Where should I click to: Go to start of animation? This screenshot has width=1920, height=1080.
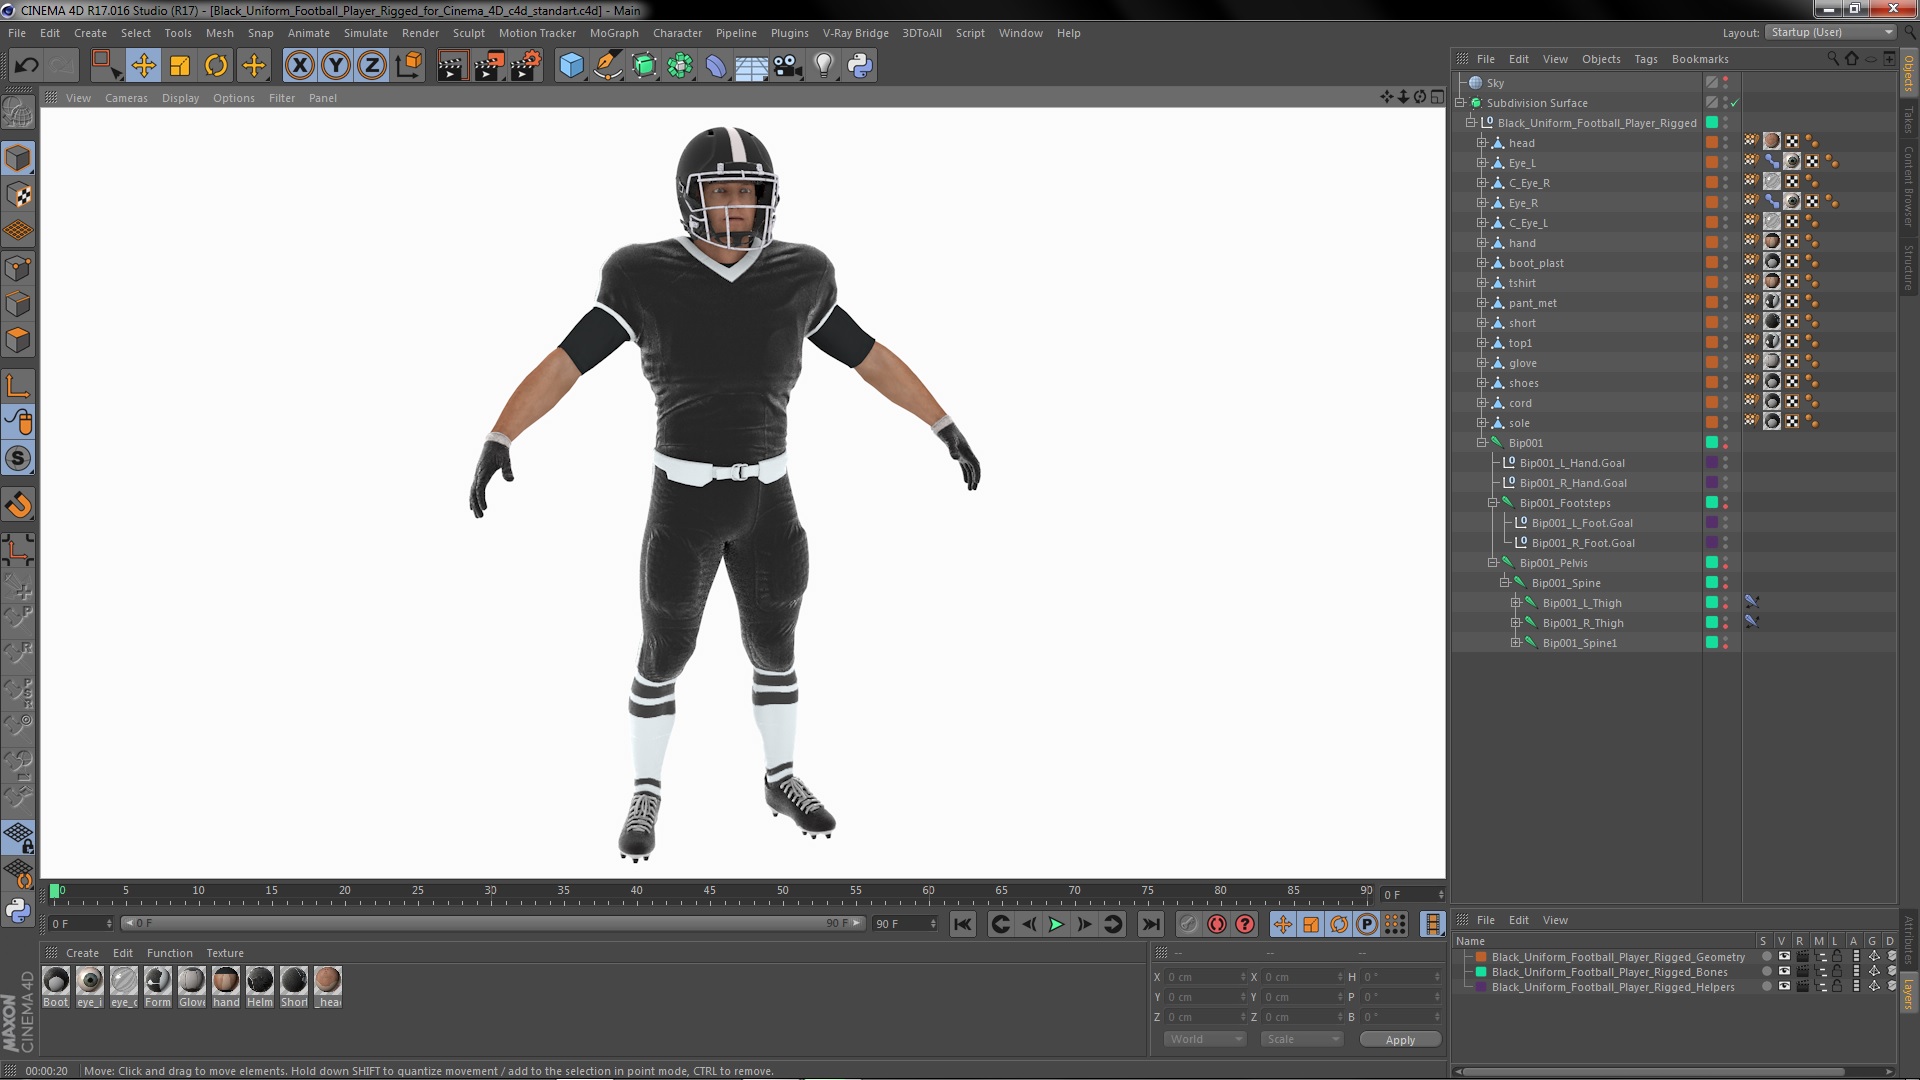point(962,925)
